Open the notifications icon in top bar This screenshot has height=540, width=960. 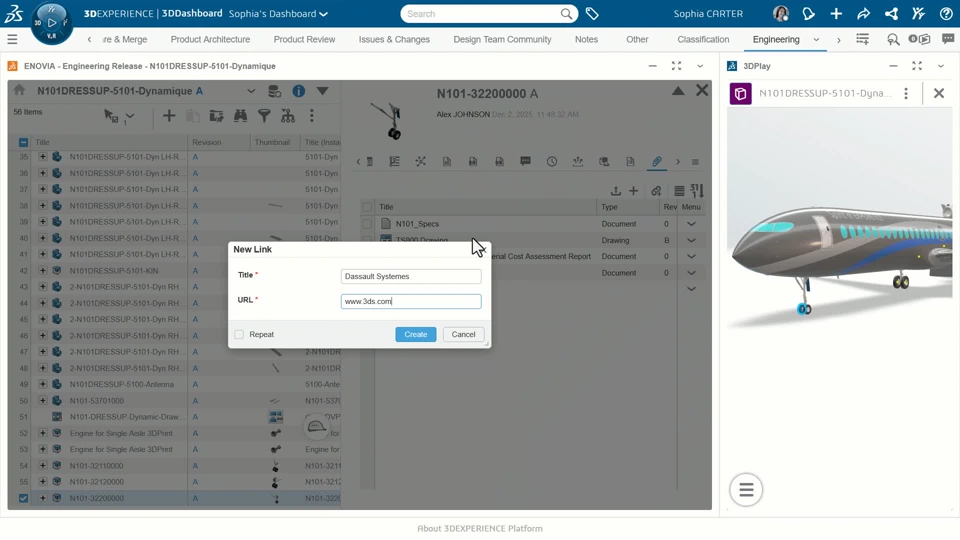point(808,13)
